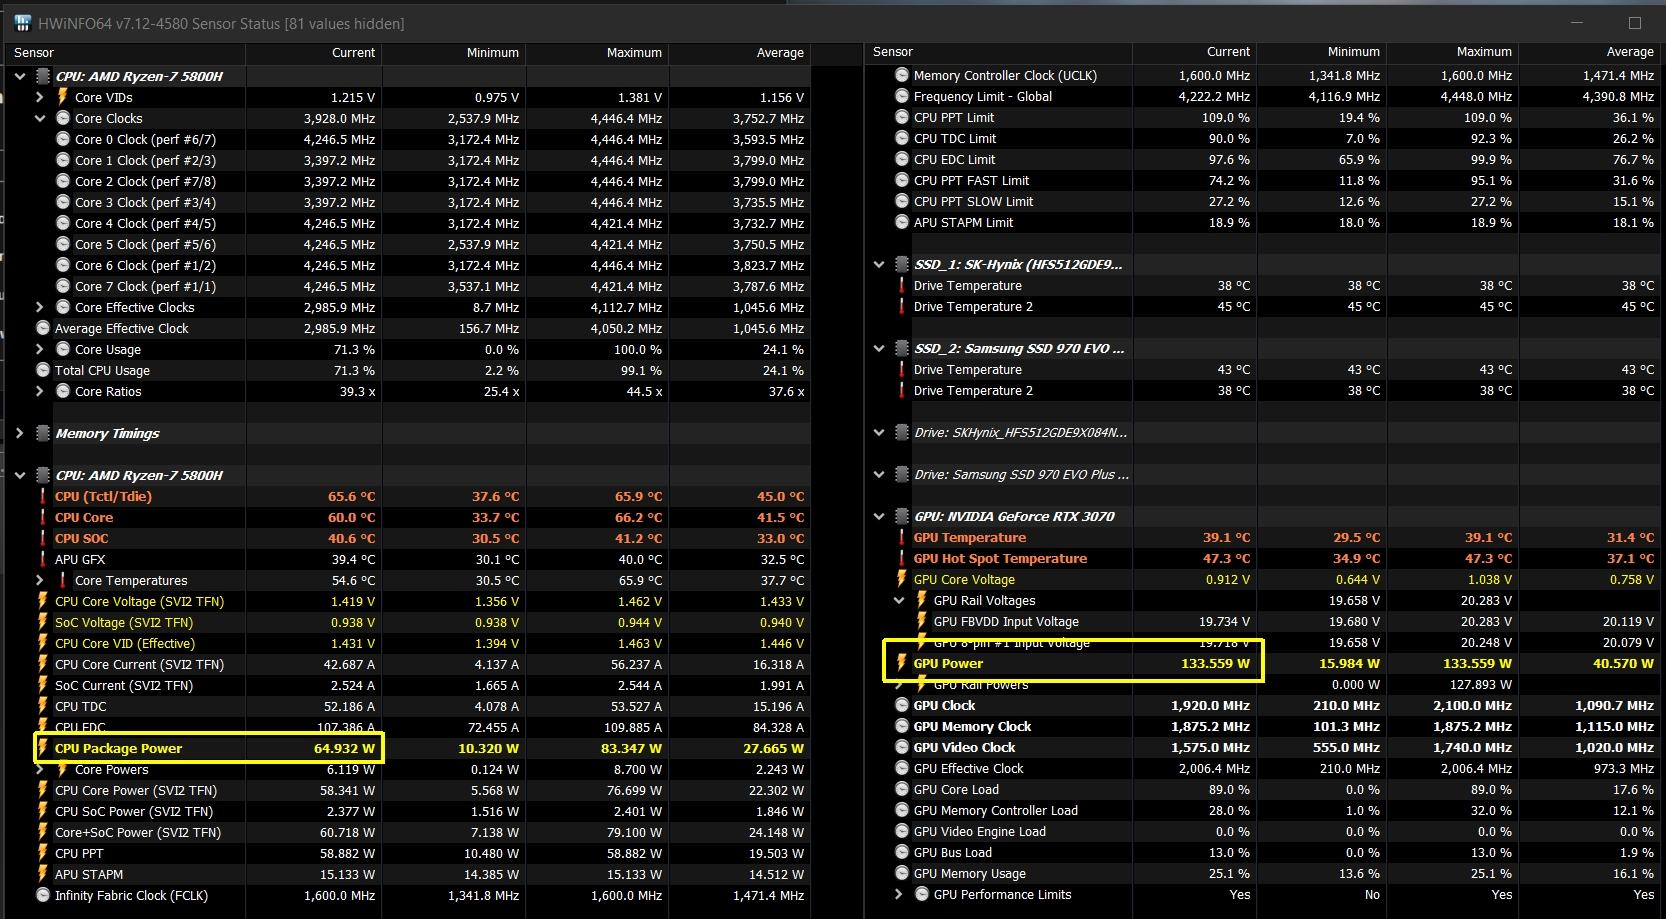The width and height of the screenshot is (1666, 919).
Task: Click the '64.932 W' CPU Package Power value
Action: click(344, 748)
